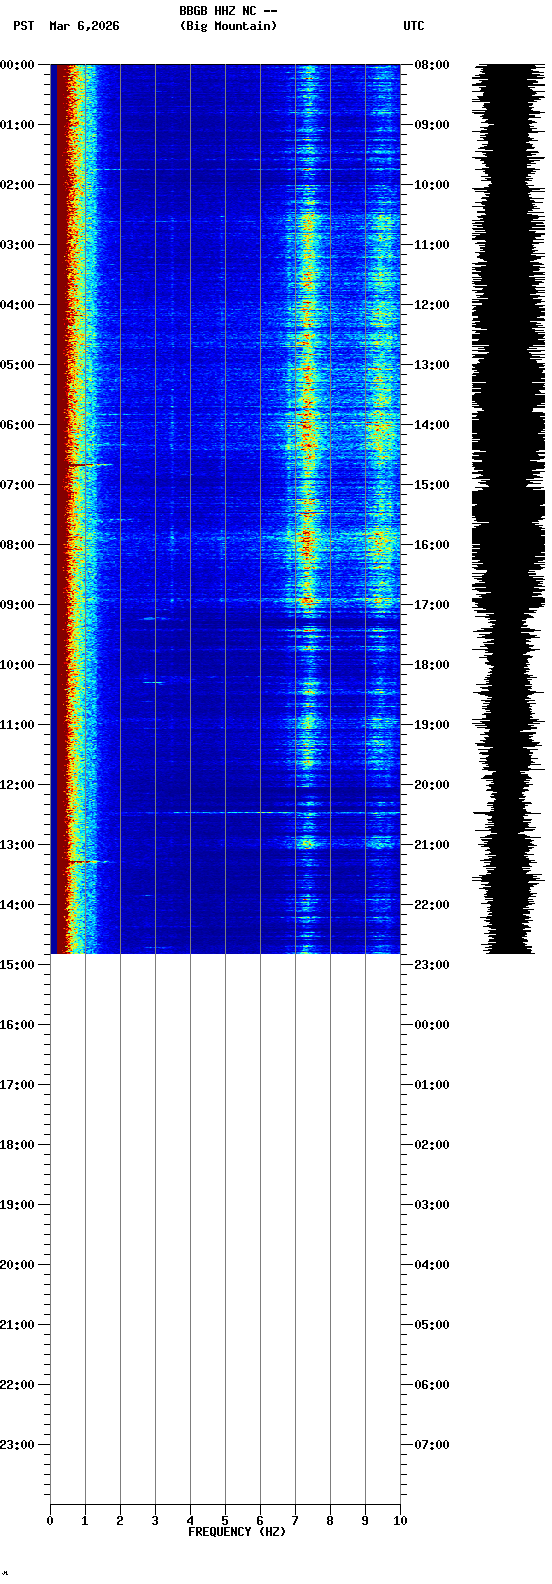Click the frequency axis label '10'
This screenshot has width=552, height=1584.
[400, 1522]
